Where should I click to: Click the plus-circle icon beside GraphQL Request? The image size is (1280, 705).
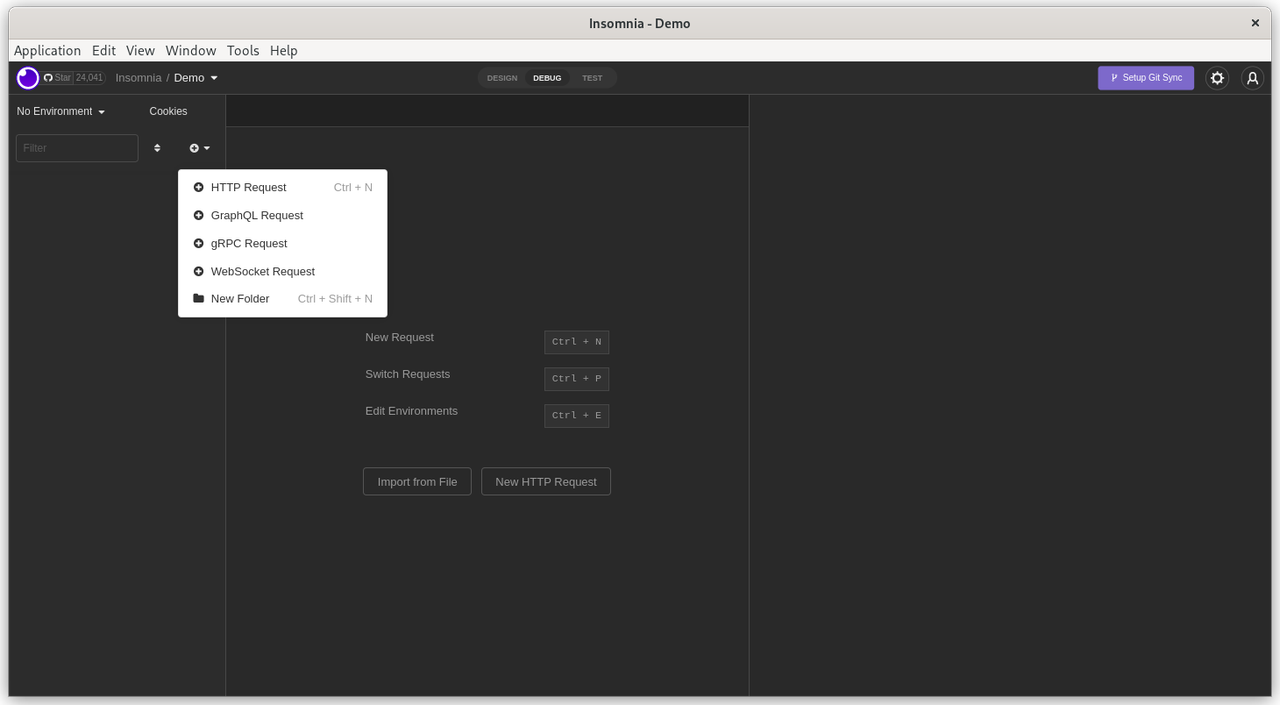(x=198, y=215)
